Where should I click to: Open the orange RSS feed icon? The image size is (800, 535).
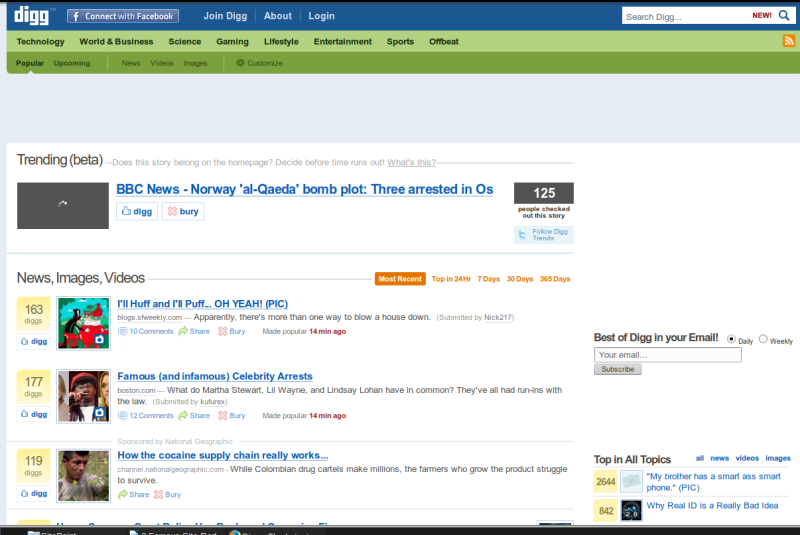(x=788, y=41)
